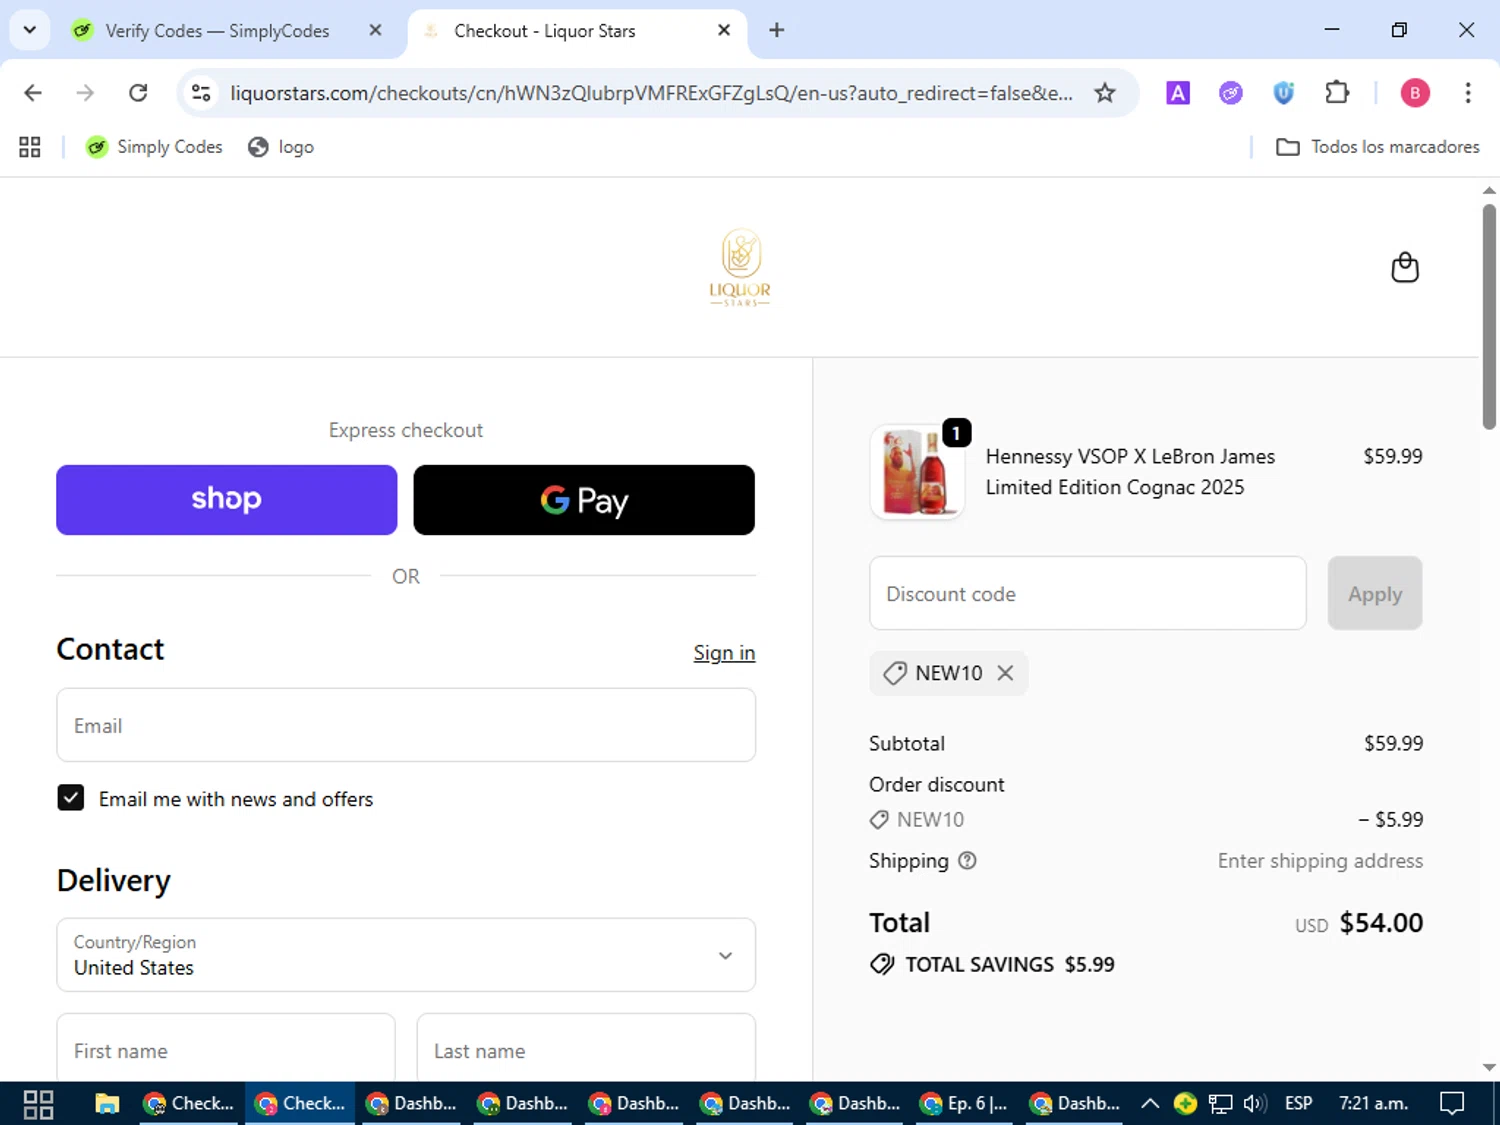Close the Checkout - Liquor Stars tab
Image resolution: width=1500 pixels, height=1125 pixels.
724,30
